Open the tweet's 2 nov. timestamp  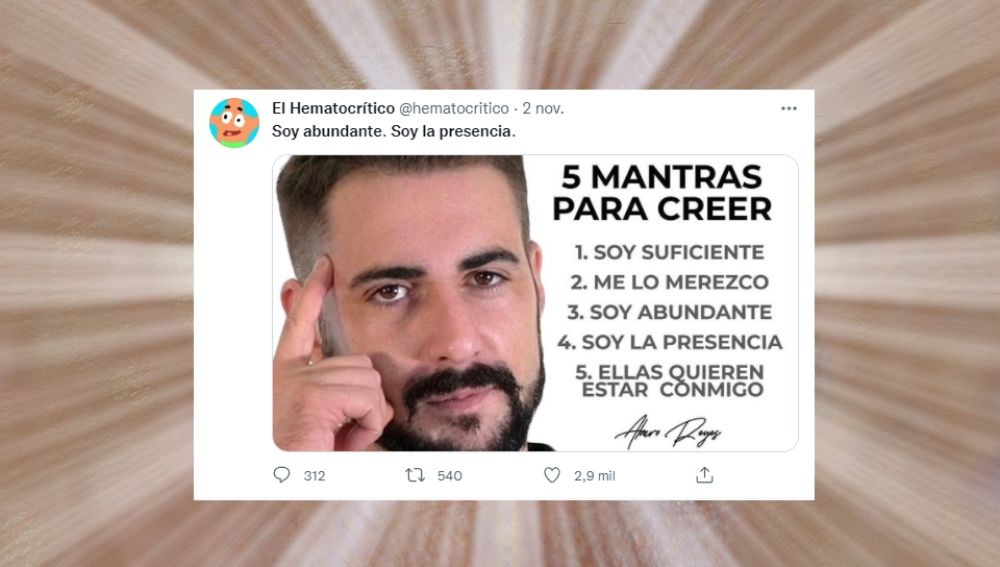pos(543,108)
